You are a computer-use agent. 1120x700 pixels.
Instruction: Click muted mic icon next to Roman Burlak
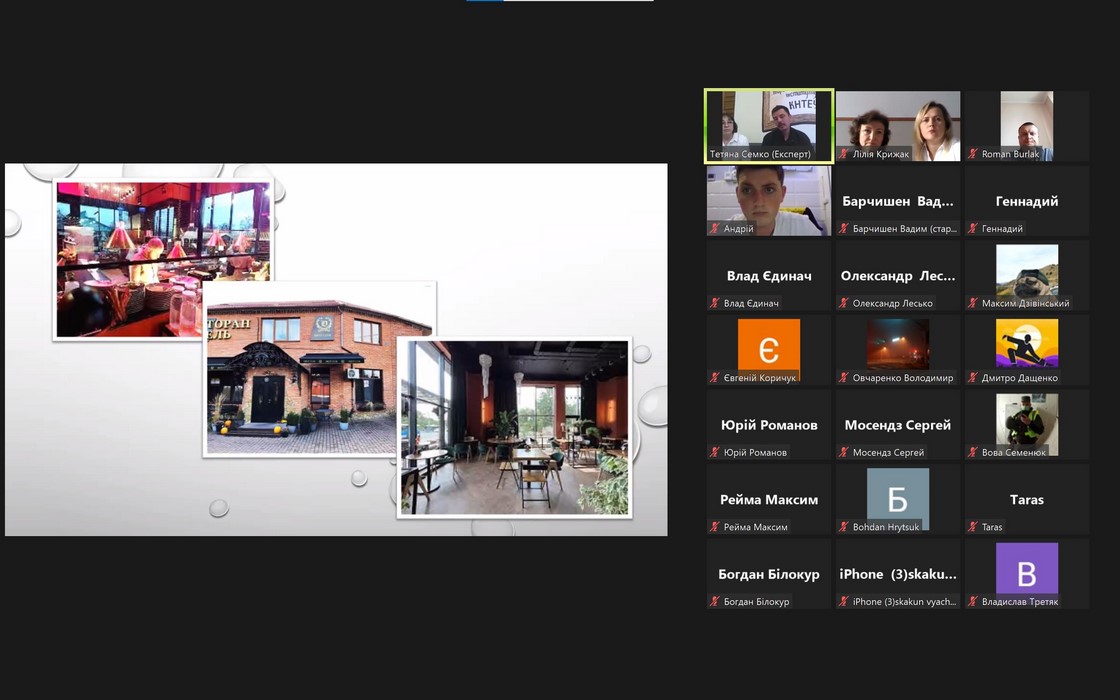pos(973,155)
